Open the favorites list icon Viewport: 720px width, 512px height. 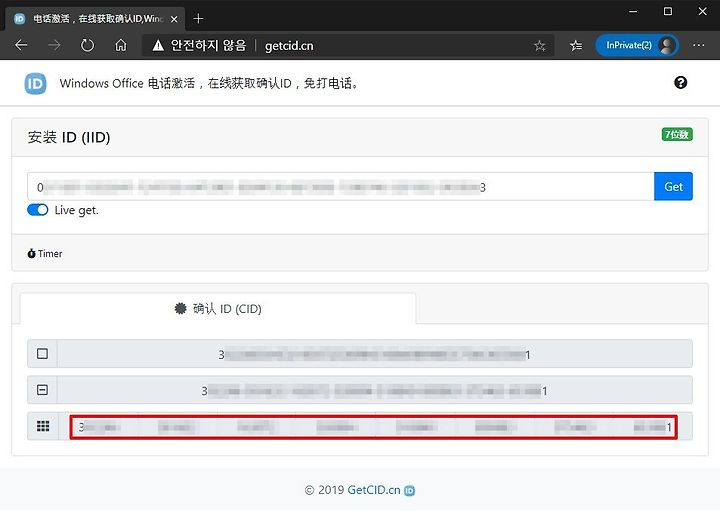click(576, 45)
